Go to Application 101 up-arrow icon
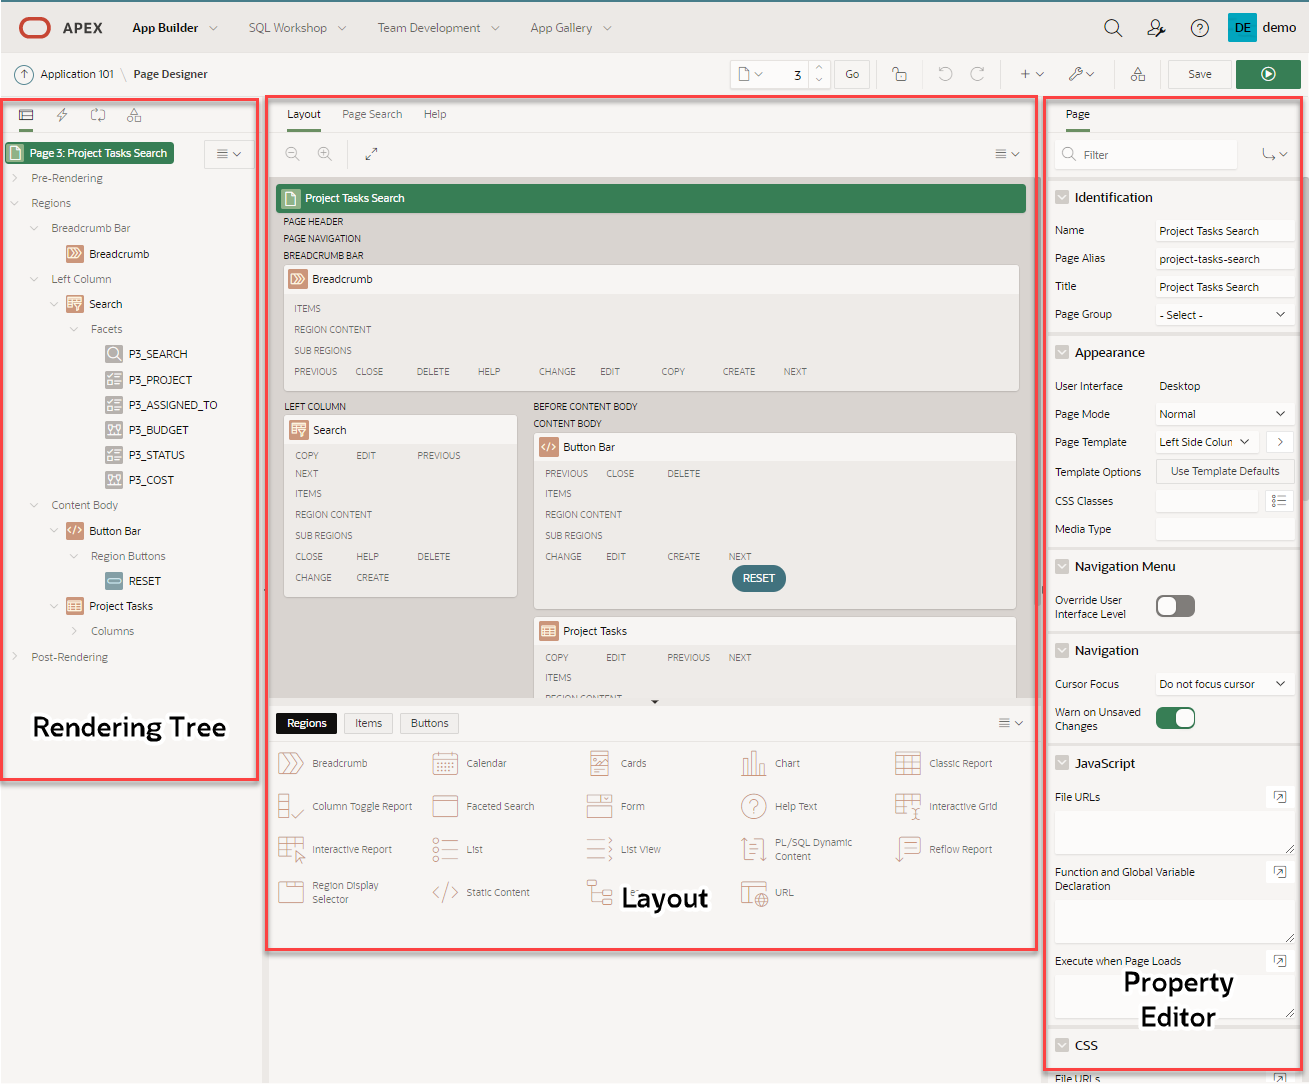1309x1084 pixels. 24,74
